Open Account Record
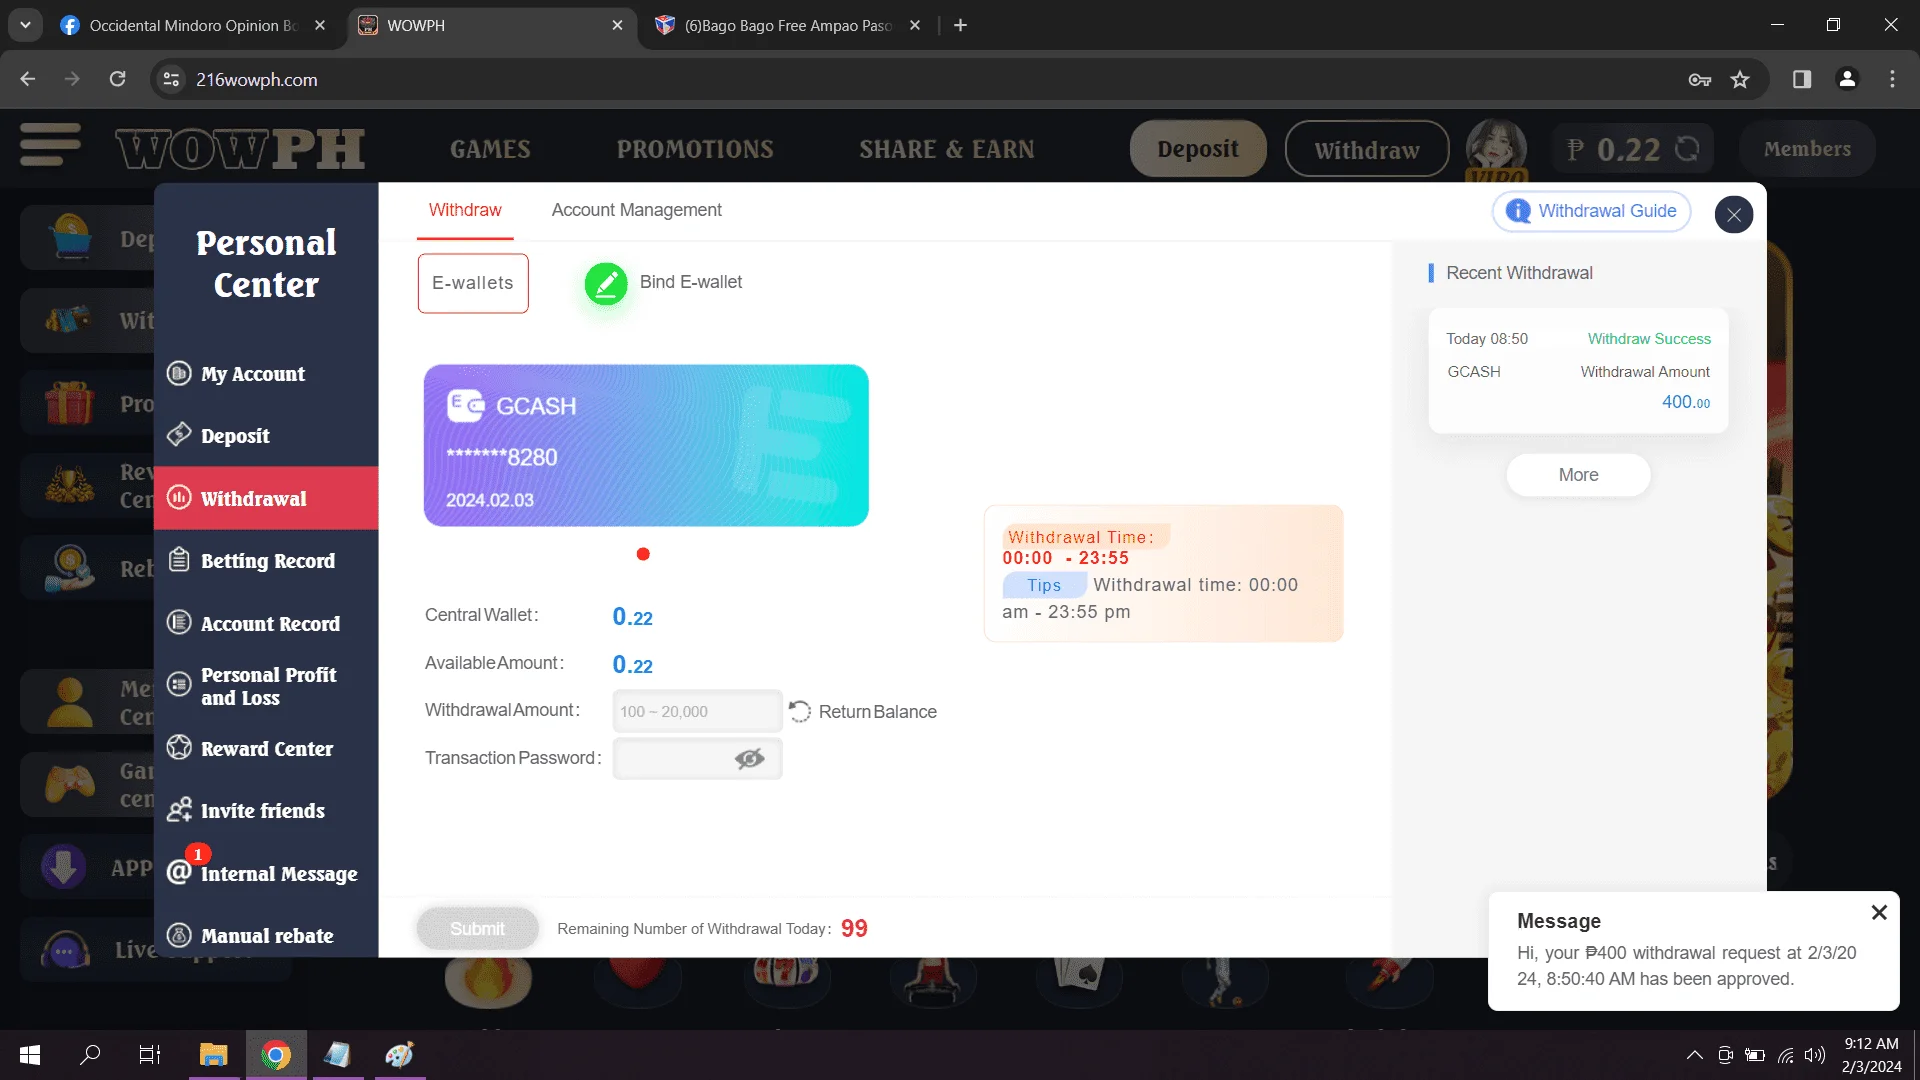This screenshot has height=1080, width=1920. pyautogui.click(x=266, y=623)
